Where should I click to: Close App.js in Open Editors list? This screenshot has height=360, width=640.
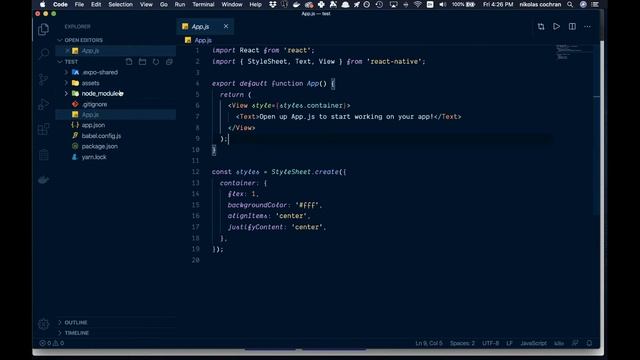[67, 51]
